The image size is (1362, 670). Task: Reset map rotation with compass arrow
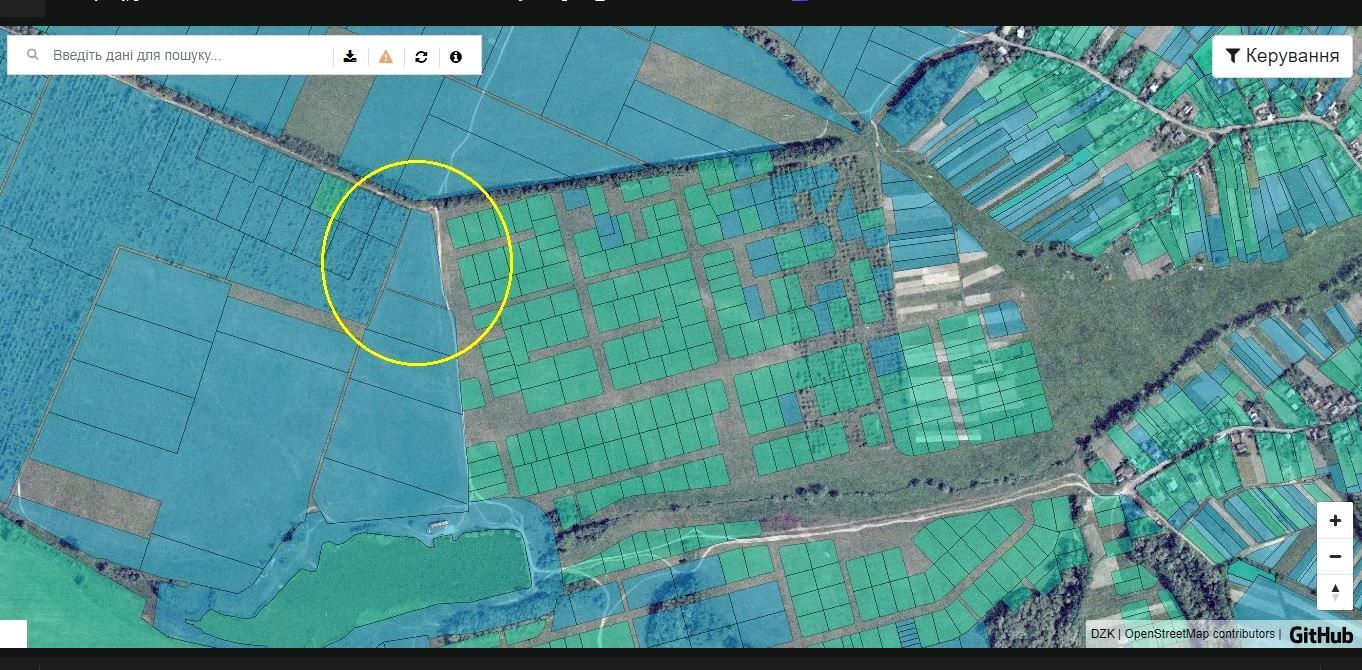[1335, 591]
